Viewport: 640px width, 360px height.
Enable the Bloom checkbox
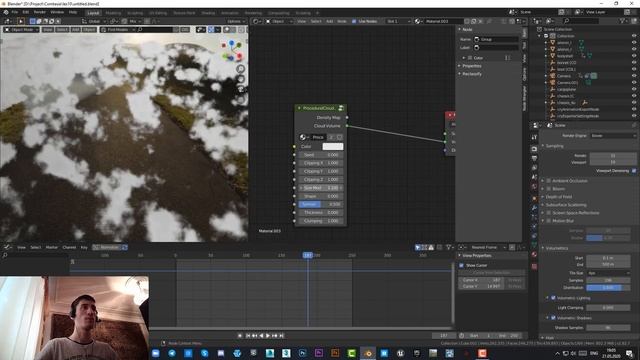click(x=549, y=189)
